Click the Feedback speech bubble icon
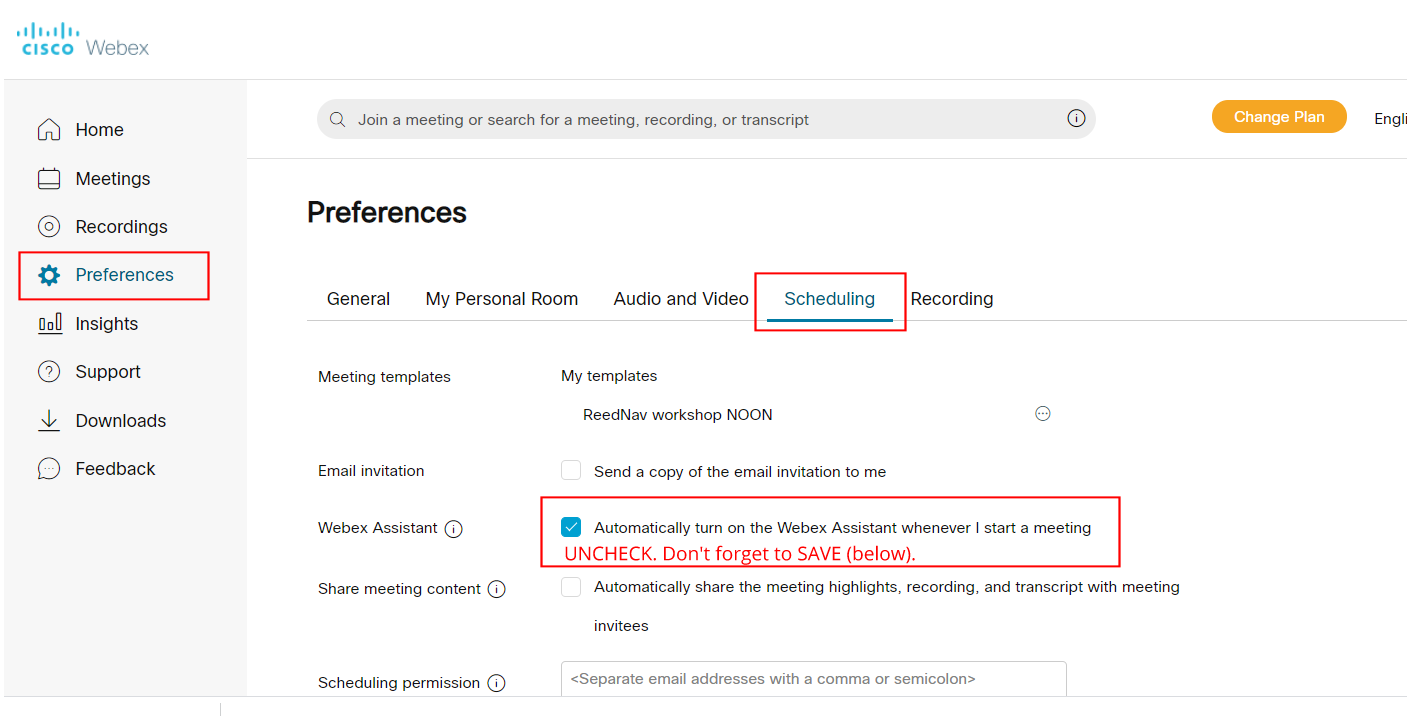 pyautogui.click(x=49, y=469)
